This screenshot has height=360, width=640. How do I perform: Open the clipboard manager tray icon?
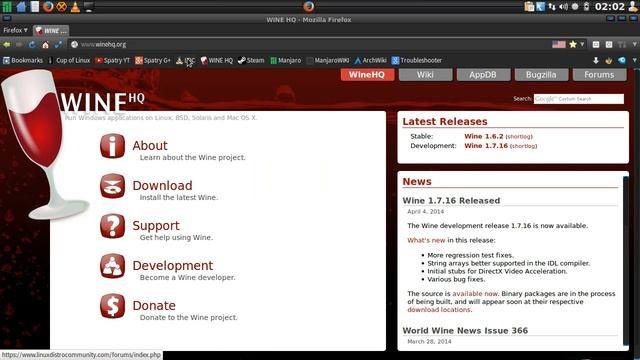[x=529, y=7]
